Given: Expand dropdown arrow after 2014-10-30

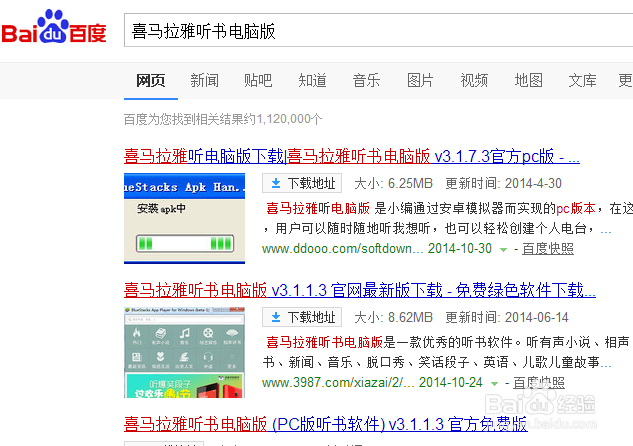Looking at the screenshot, I should (x=503, y=249).
